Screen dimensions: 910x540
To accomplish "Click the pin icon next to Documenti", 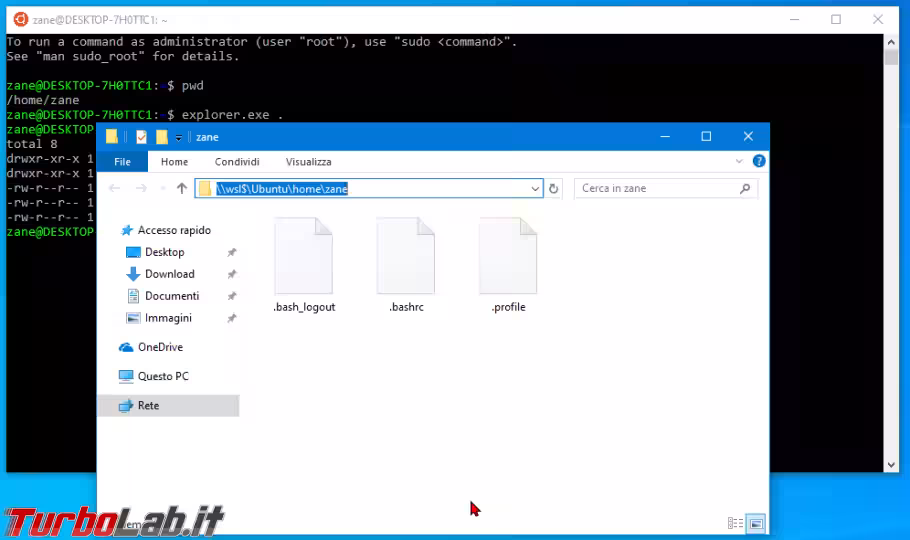I will (232, 296).
